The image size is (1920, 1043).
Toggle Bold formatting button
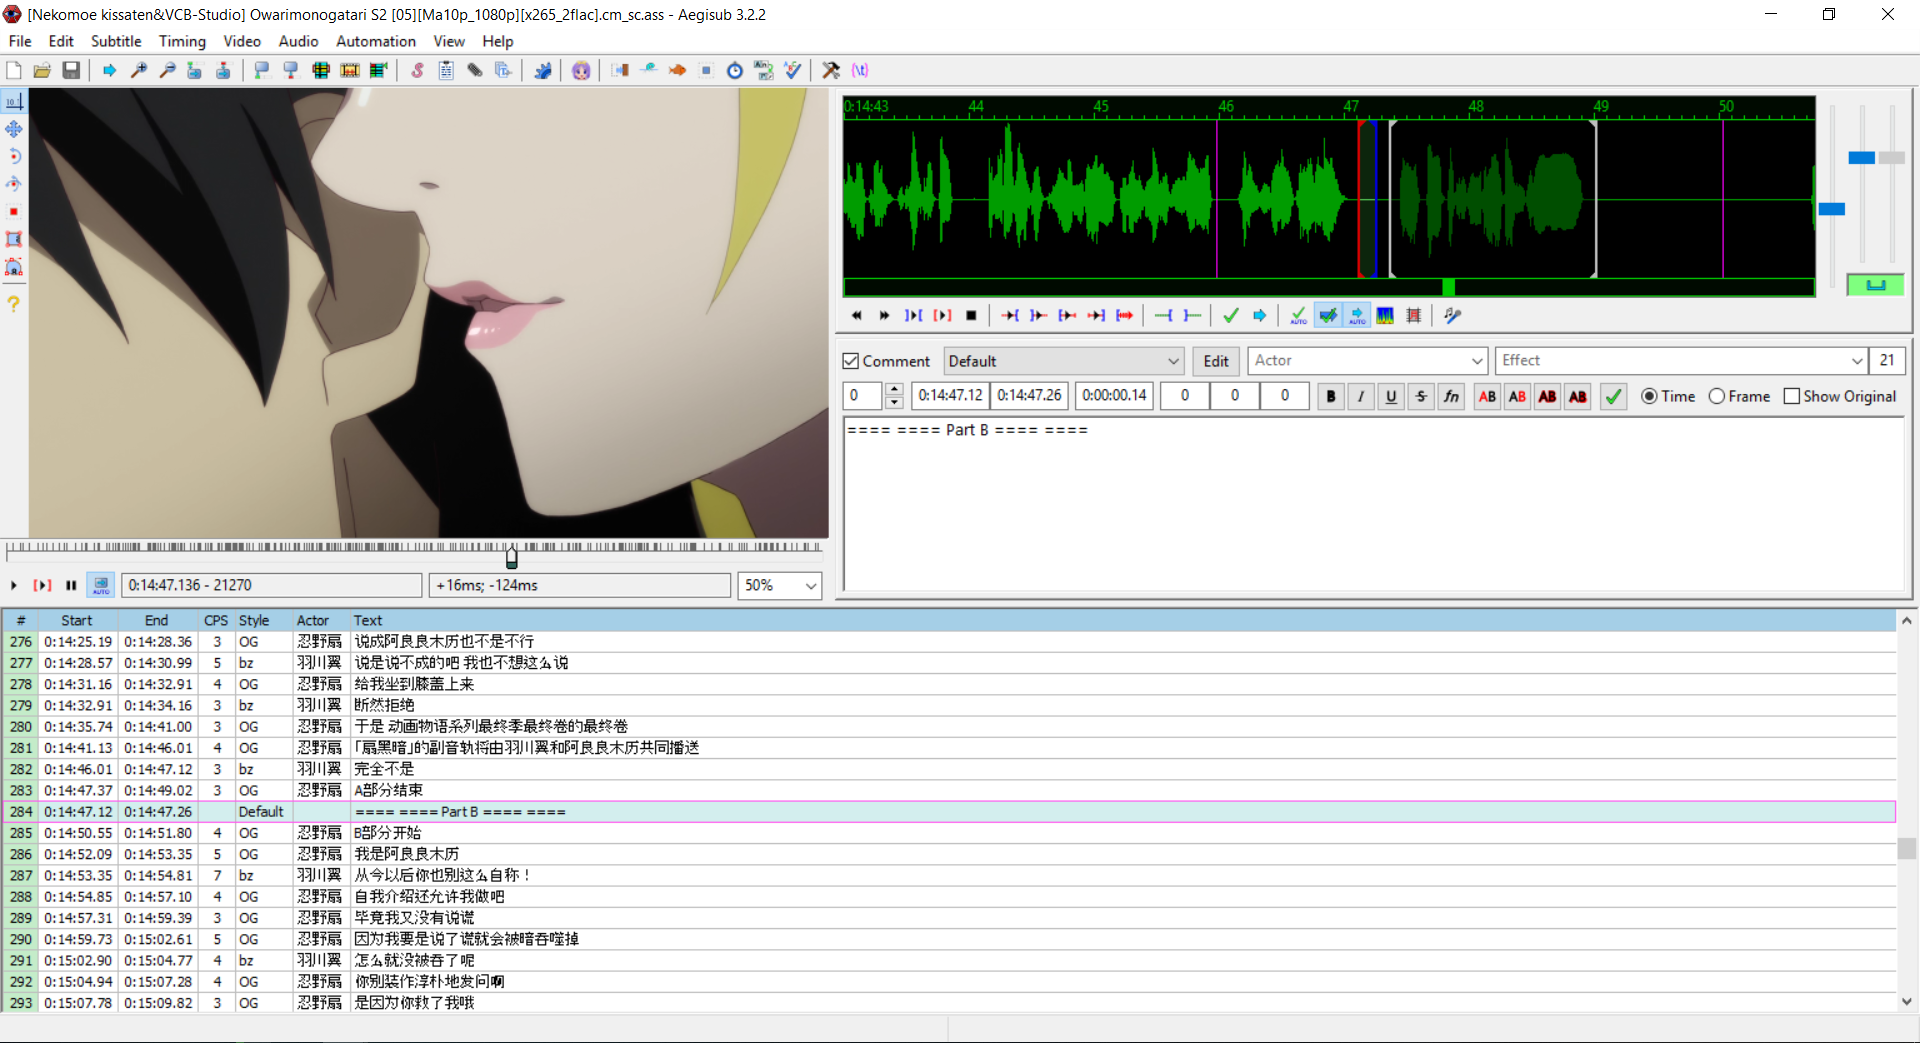click(x=1330, y=396)
